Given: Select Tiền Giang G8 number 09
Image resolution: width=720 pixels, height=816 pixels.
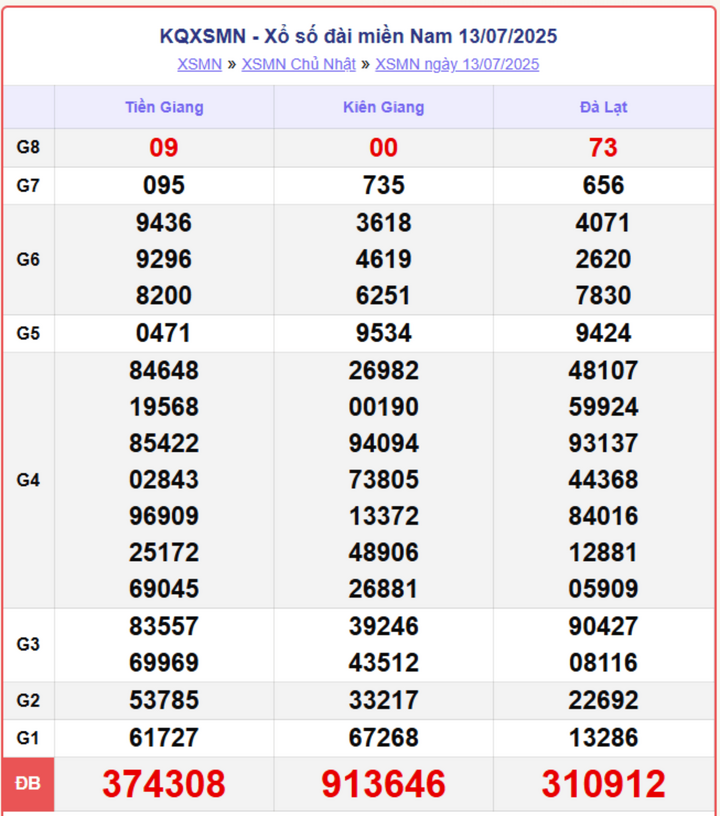Looking at the screenshot, I should point(164,148).
